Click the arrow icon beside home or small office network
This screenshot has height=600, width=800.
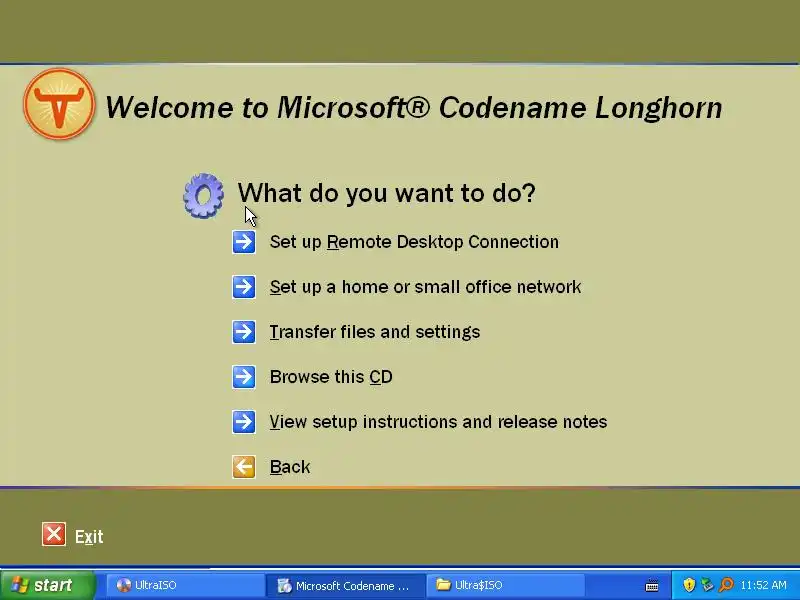point(244,287)
